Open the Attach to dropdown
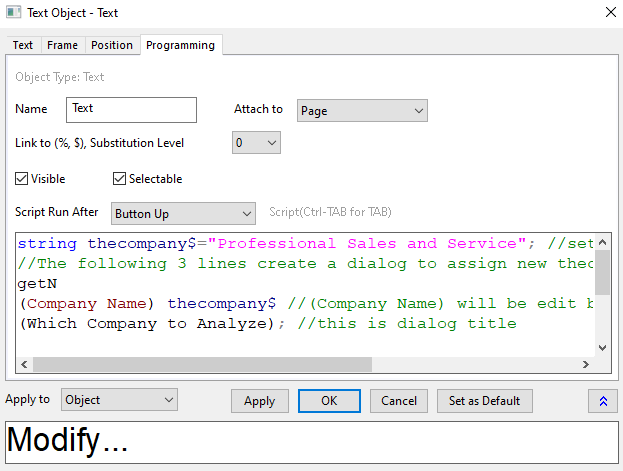This screenshot has height=471, width=623. [x=362, y=110]
